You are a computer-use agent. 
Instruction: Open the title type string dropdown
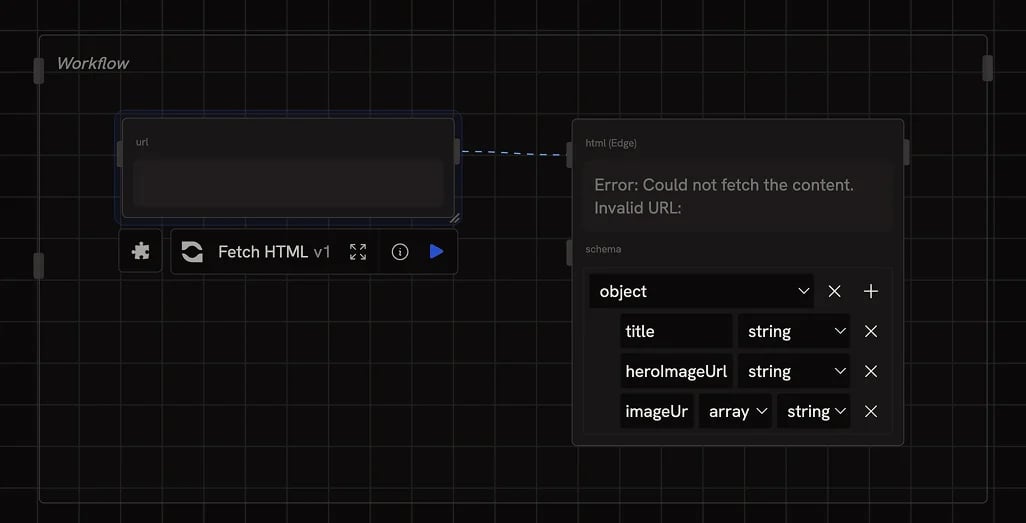point(794,331)
